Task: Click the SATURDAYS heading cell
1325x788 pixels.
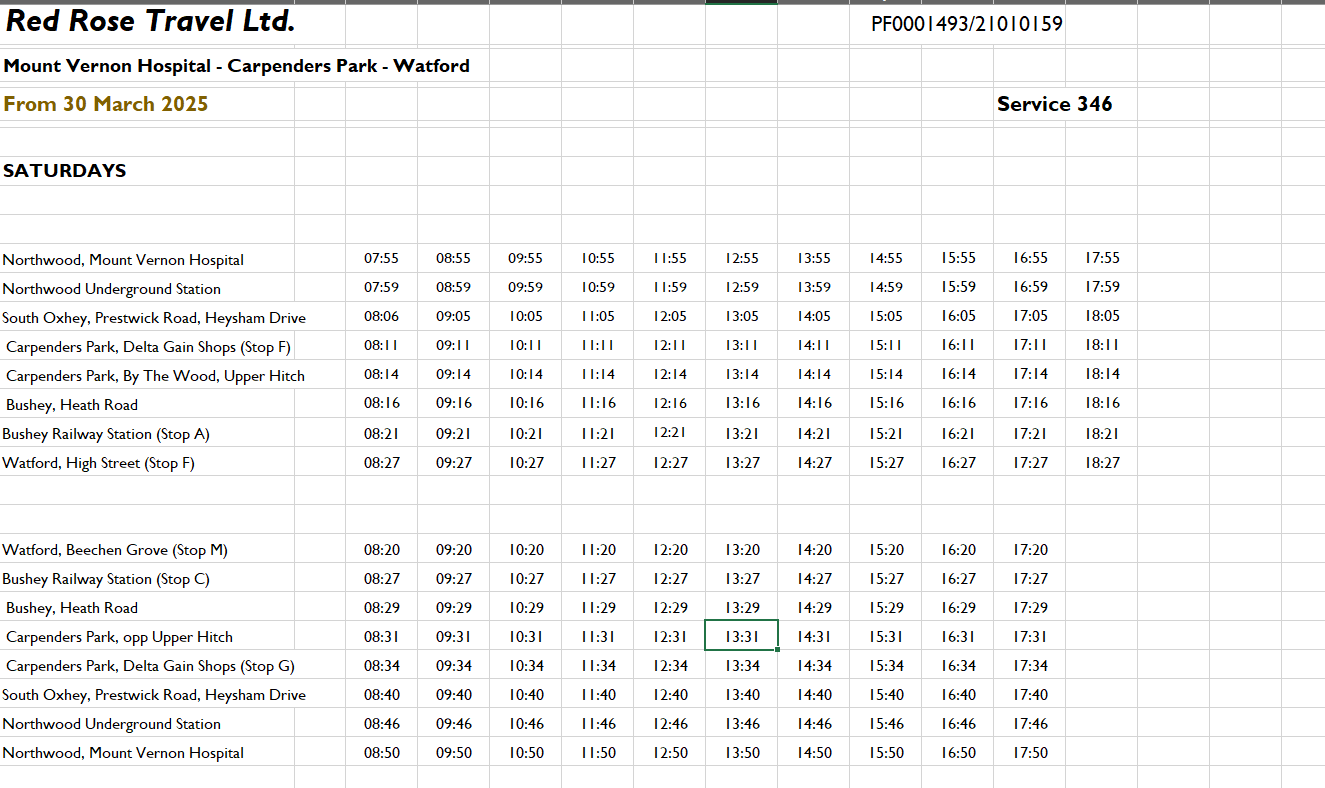Action: click(x=65, y=171)
